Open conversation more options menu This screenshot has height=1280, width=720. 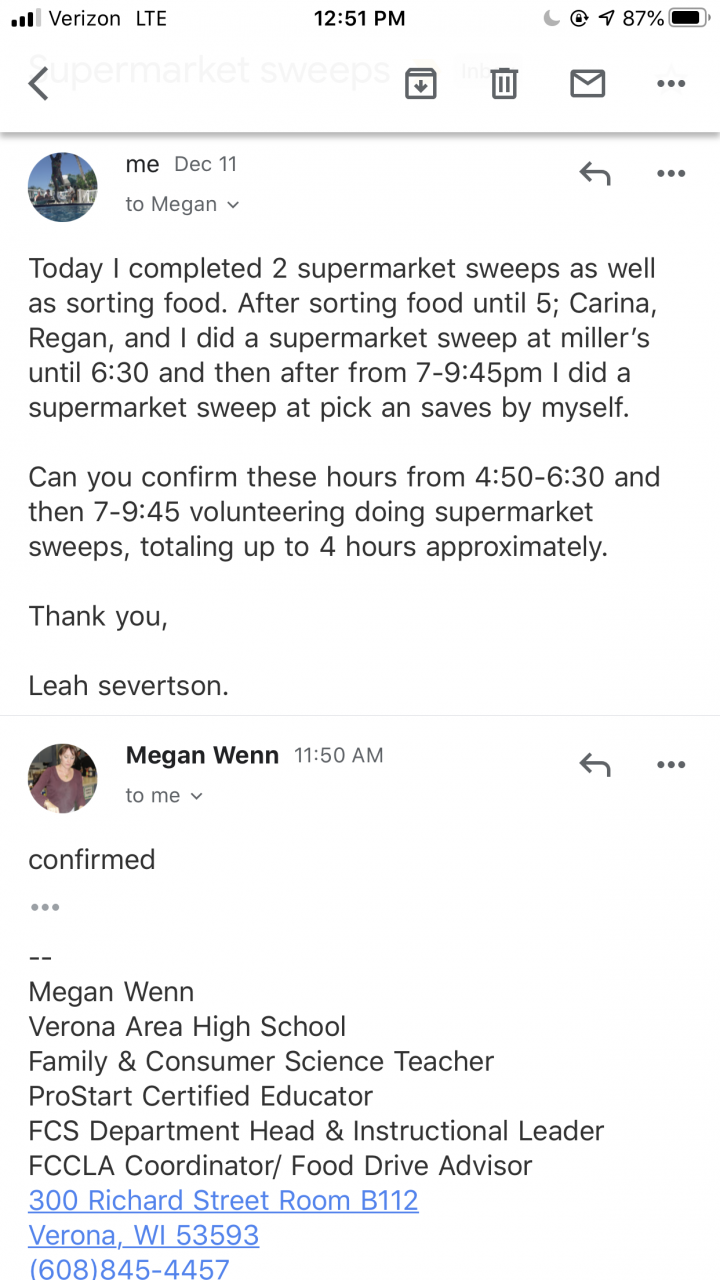coord(670,84)
